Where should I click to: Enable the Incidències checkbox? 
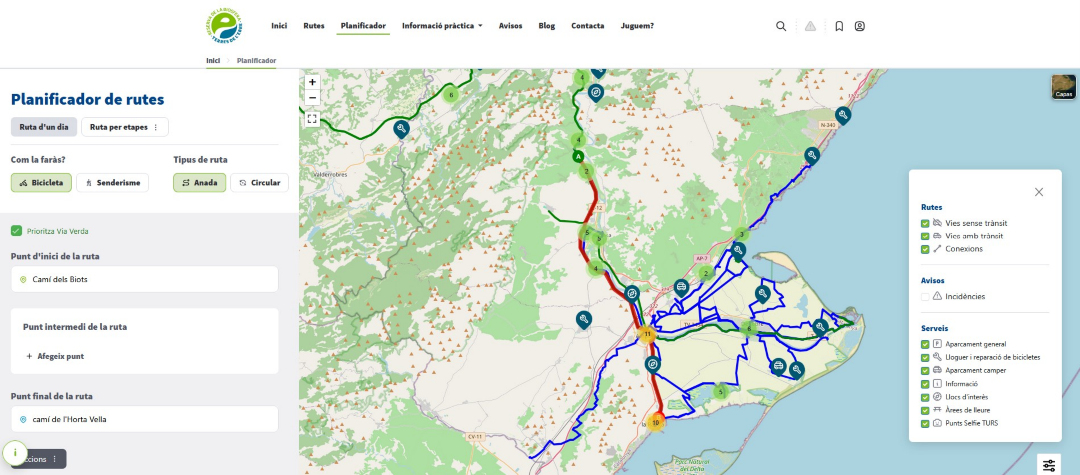click(925, 296)
